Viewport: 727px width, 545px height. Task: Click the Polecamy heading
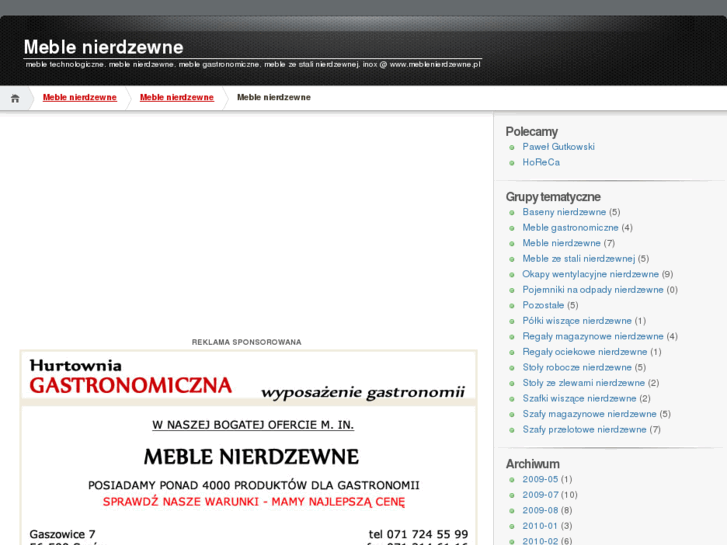(532, 132)
